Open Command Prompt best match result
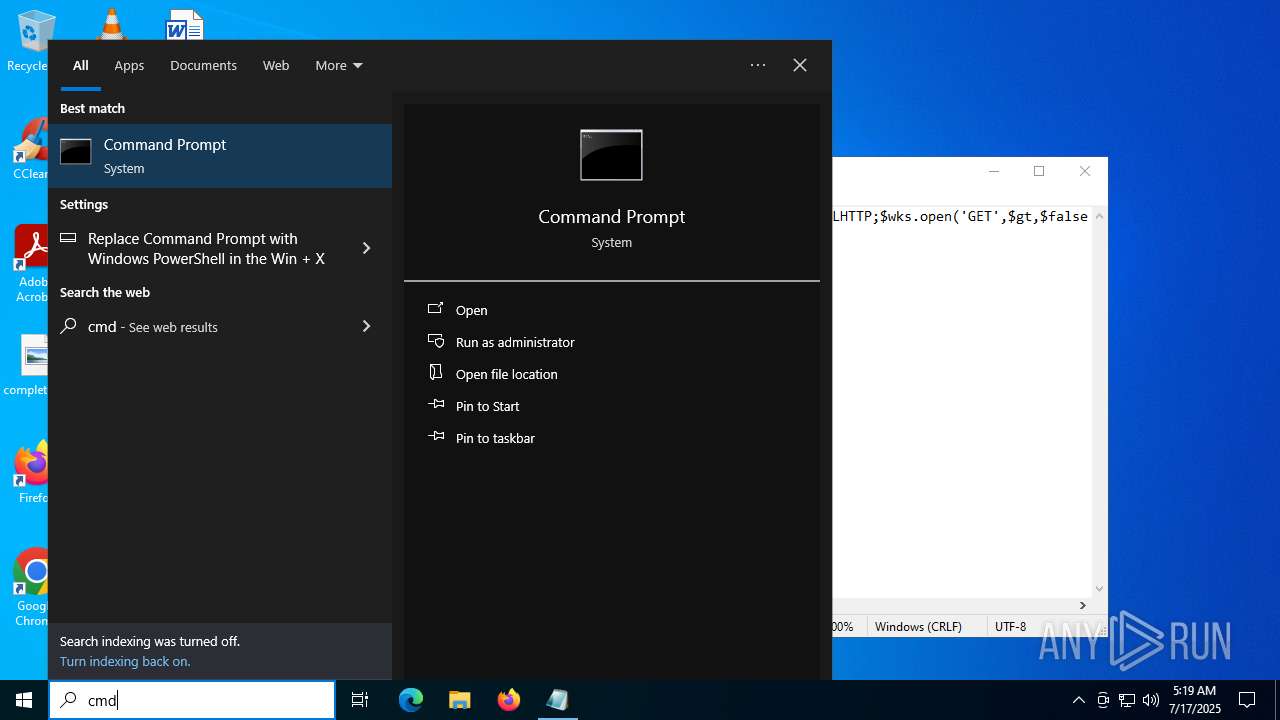The width and height of the screenshot is (1280, 720). tap(220, 156)
